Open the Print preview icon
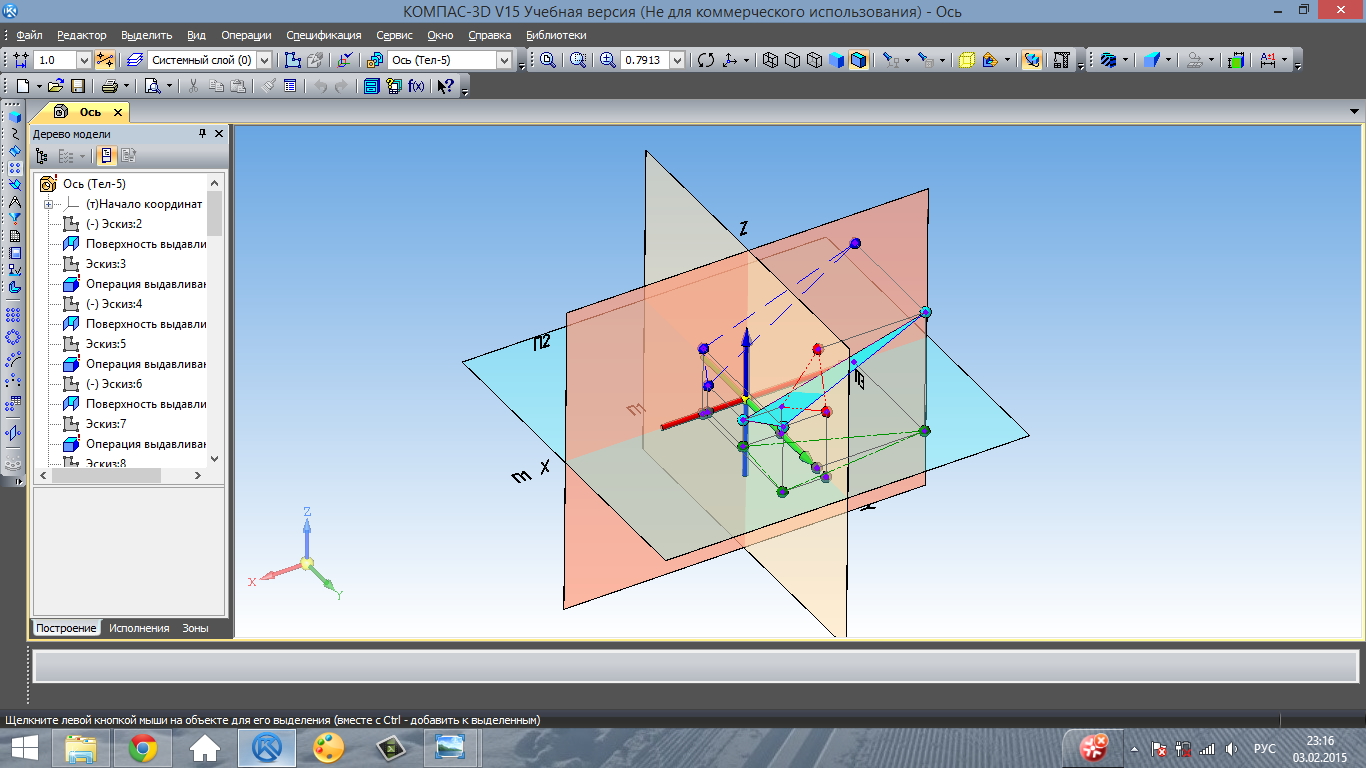 point(152,86)
